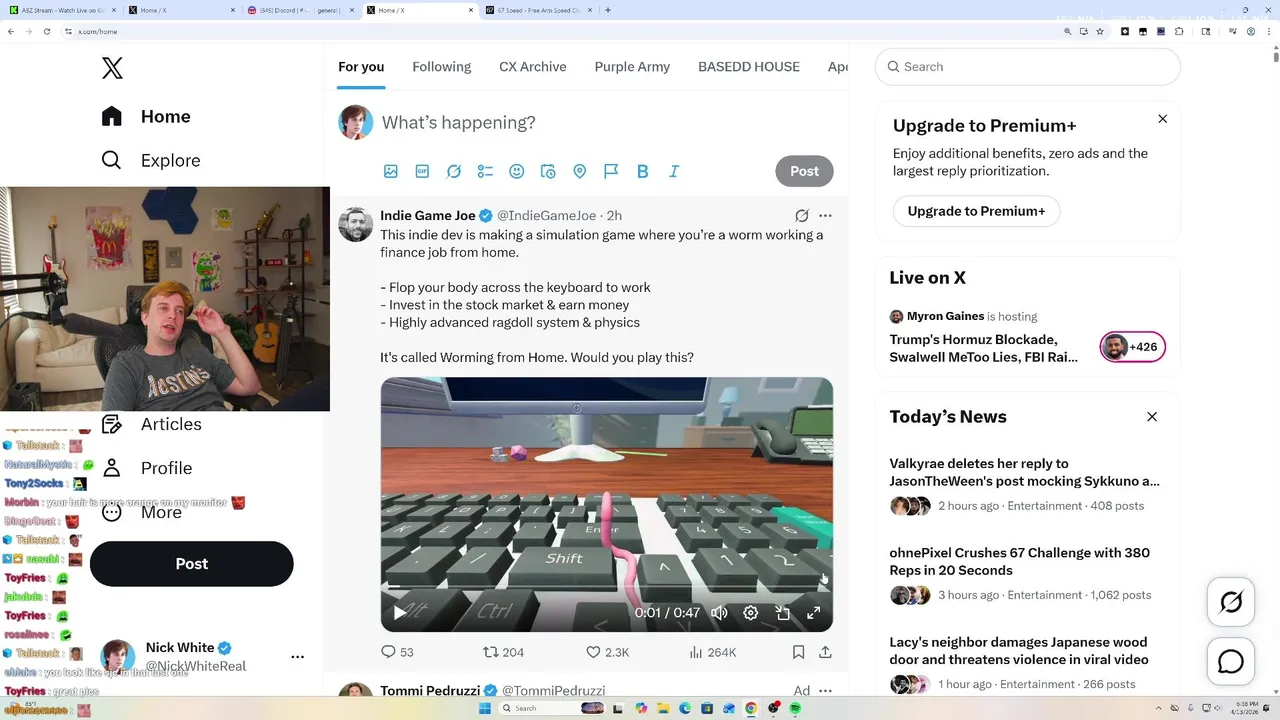Open Tommi Pedruzzi ad options dots

click(825, 691)
